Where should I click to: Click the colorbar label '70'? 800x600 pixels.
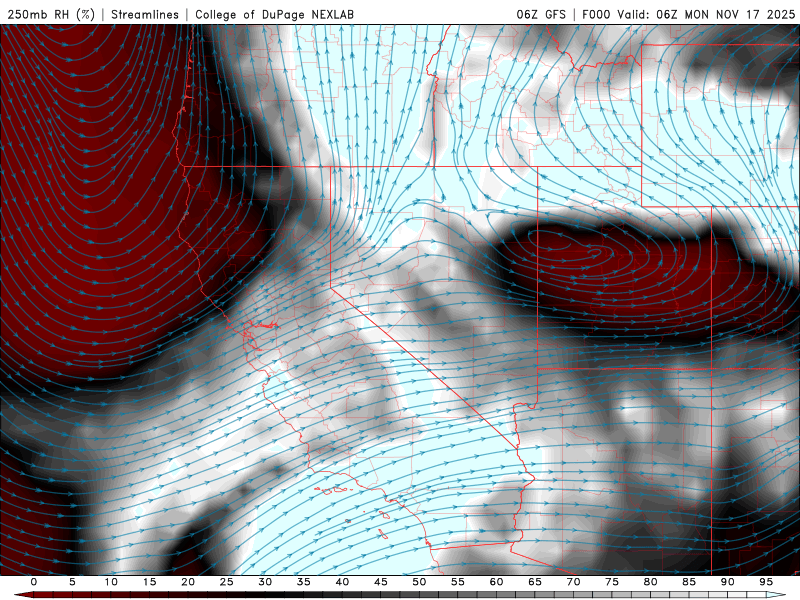(573, 582)
